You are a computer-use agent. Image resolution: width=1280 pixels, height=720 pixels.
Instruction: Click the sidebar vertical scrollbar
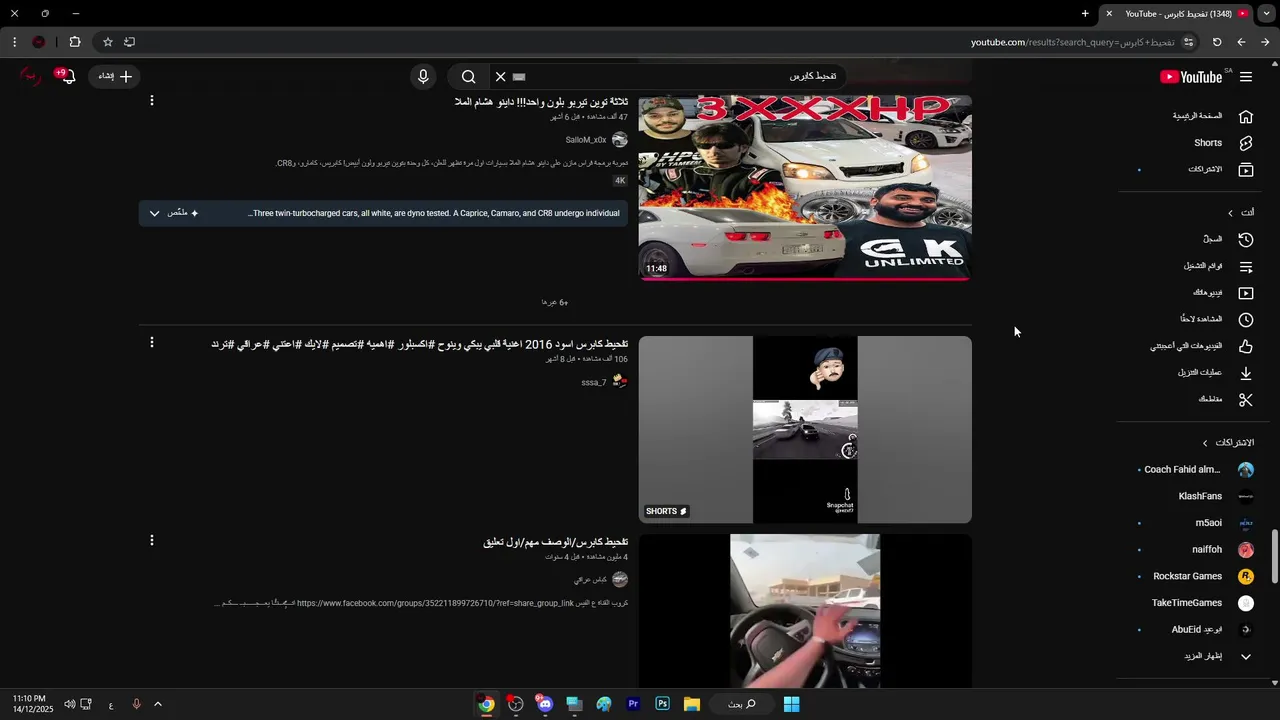point(1274,556)
